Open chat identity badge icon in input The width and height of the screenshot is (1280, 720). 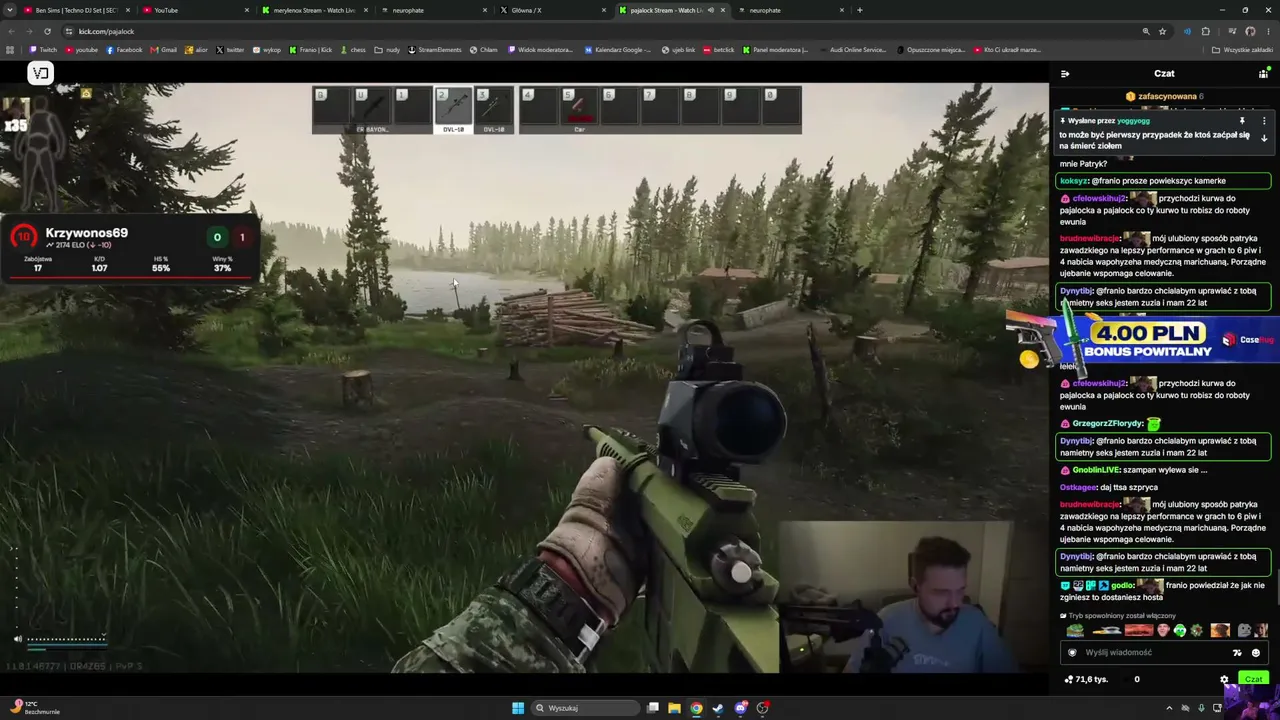coord(1073,653)
